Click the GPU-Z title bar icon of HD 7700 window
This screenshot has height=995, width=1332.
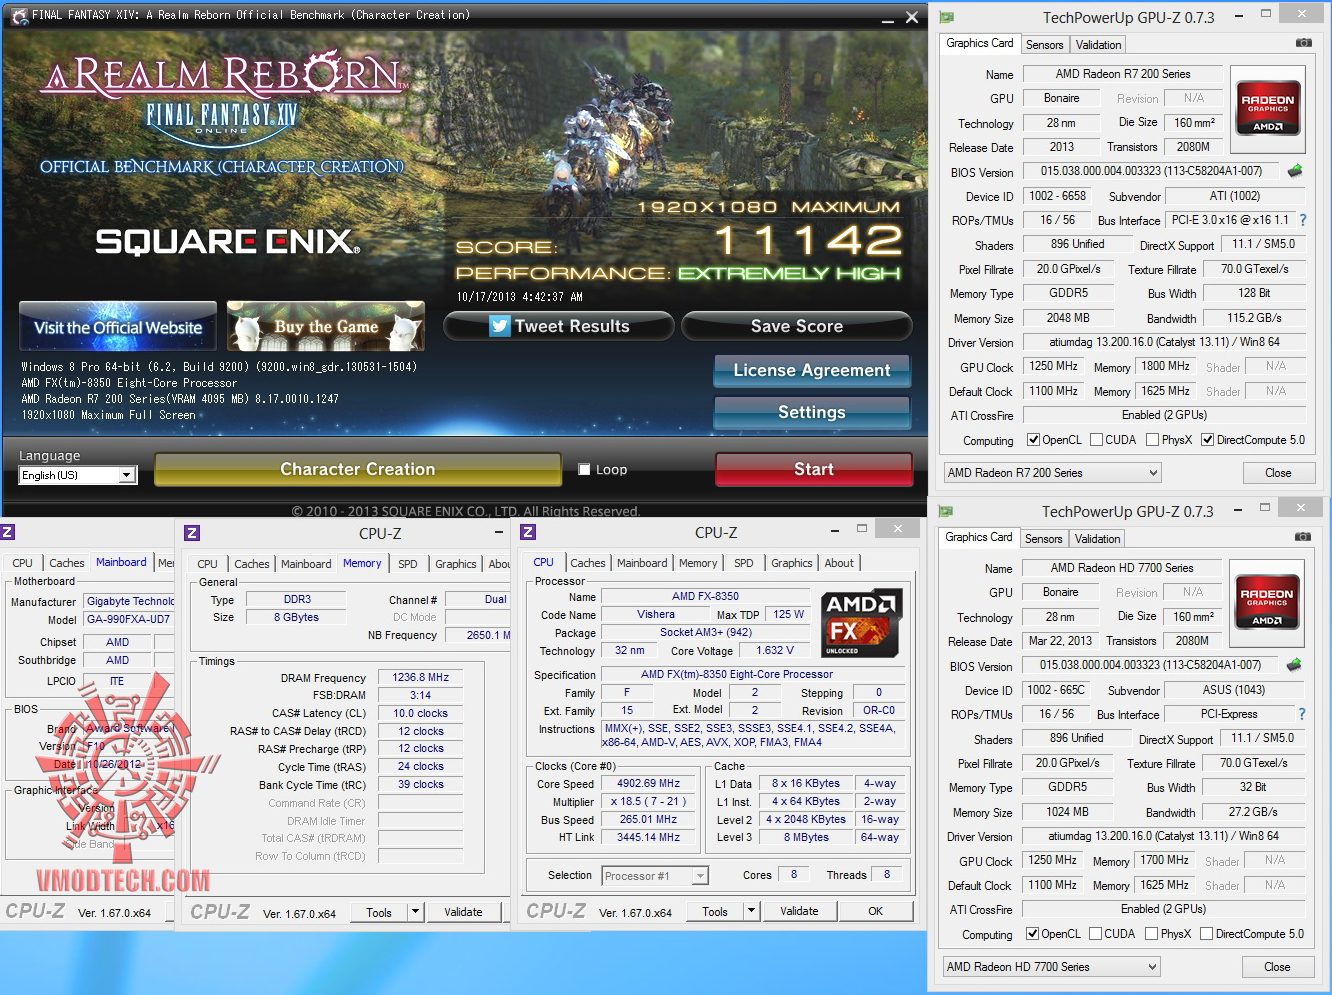(x=945, y=511)
